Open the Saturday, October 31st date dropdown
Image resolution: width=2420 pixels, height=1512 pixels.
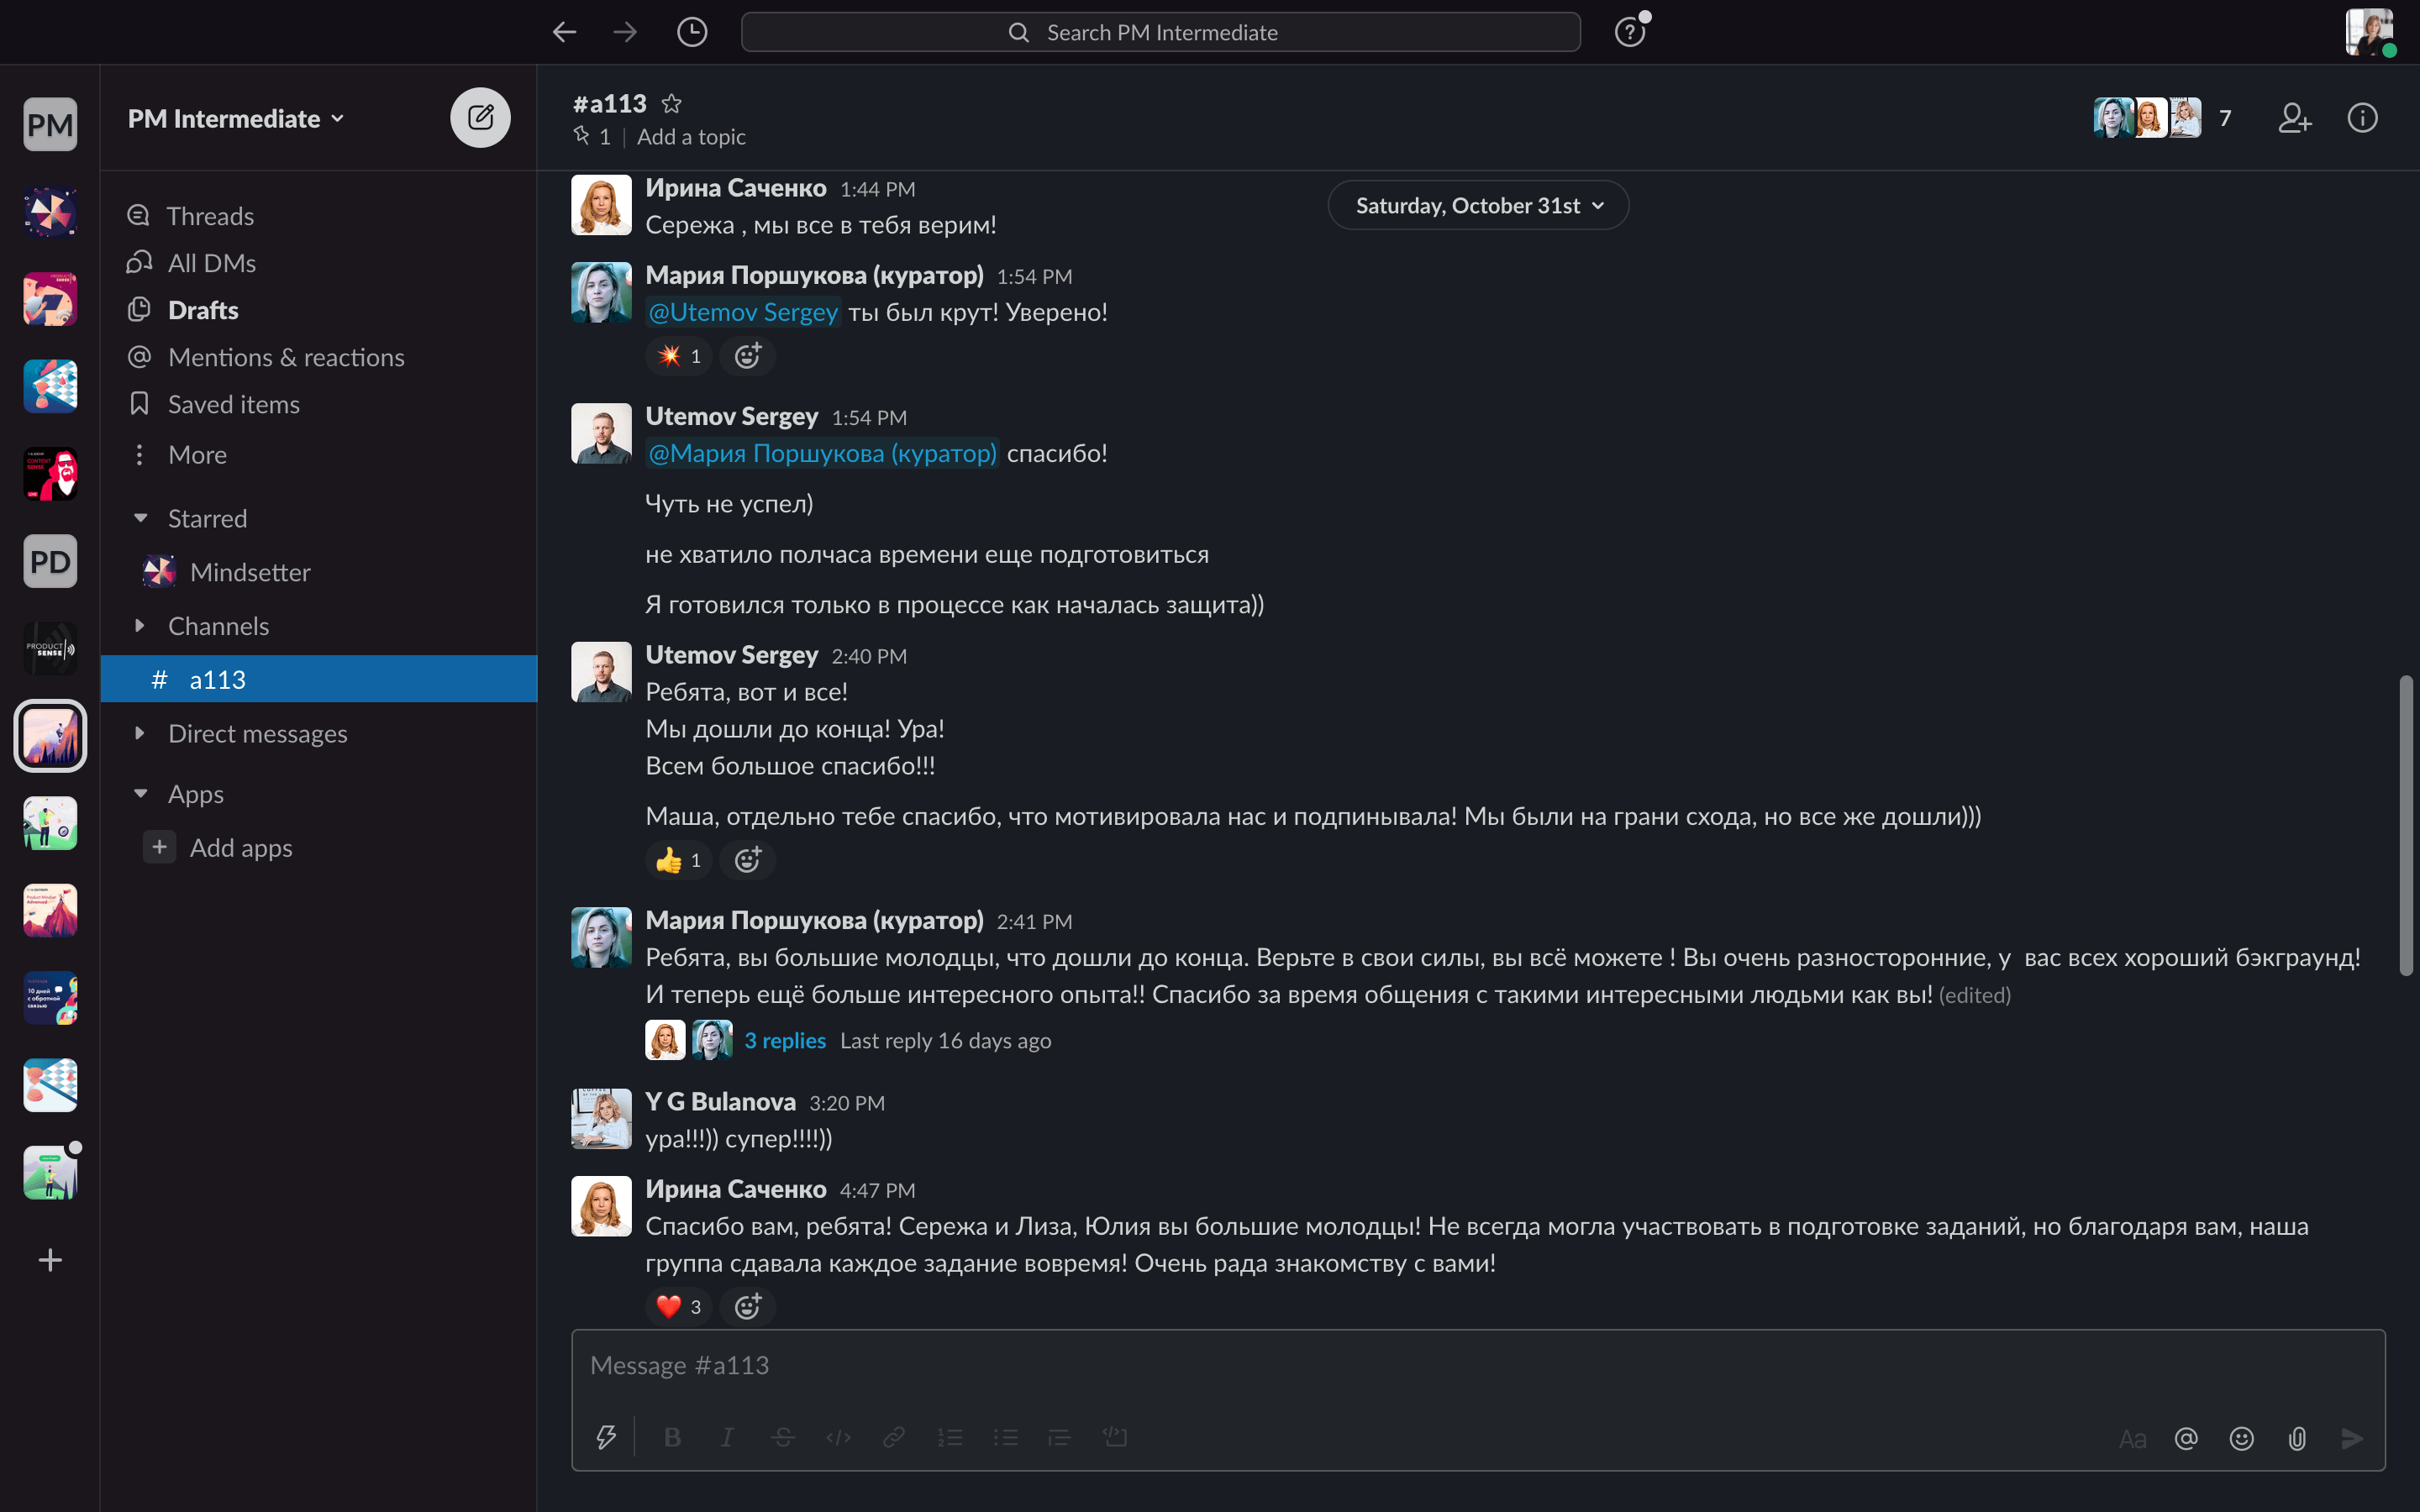pyautogui.click(x=1478, y=205)
